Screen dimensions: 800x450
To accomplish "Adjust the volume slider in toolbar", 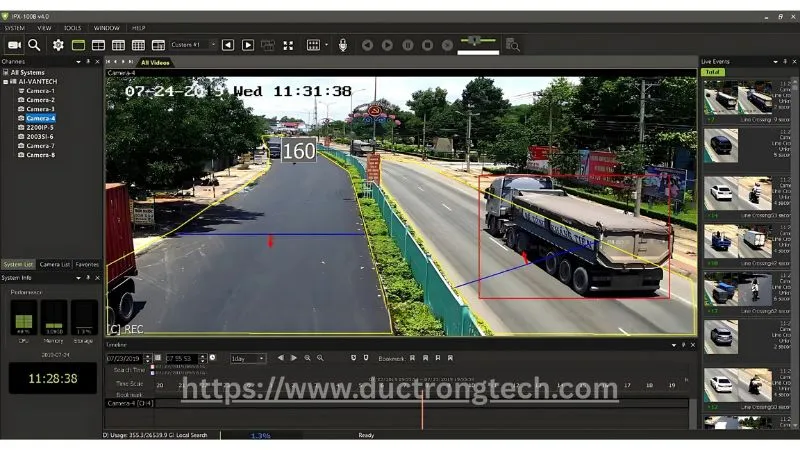I will (x=475, y=40).
